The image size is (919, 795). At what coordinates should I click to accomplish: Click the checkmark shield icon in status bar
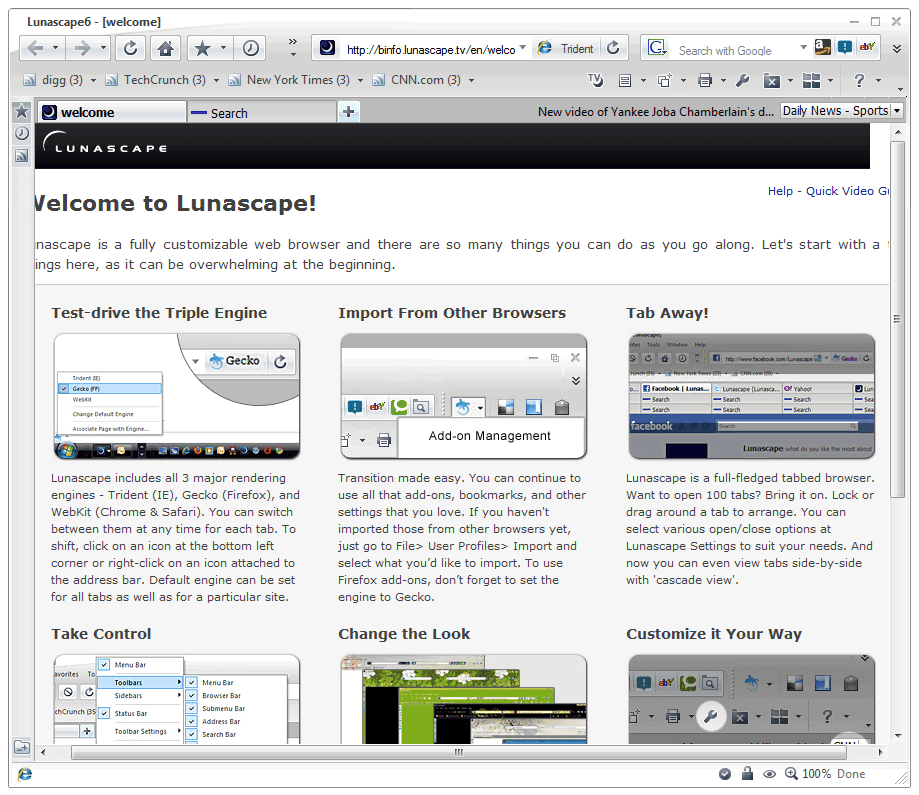[x=725, y=774]
